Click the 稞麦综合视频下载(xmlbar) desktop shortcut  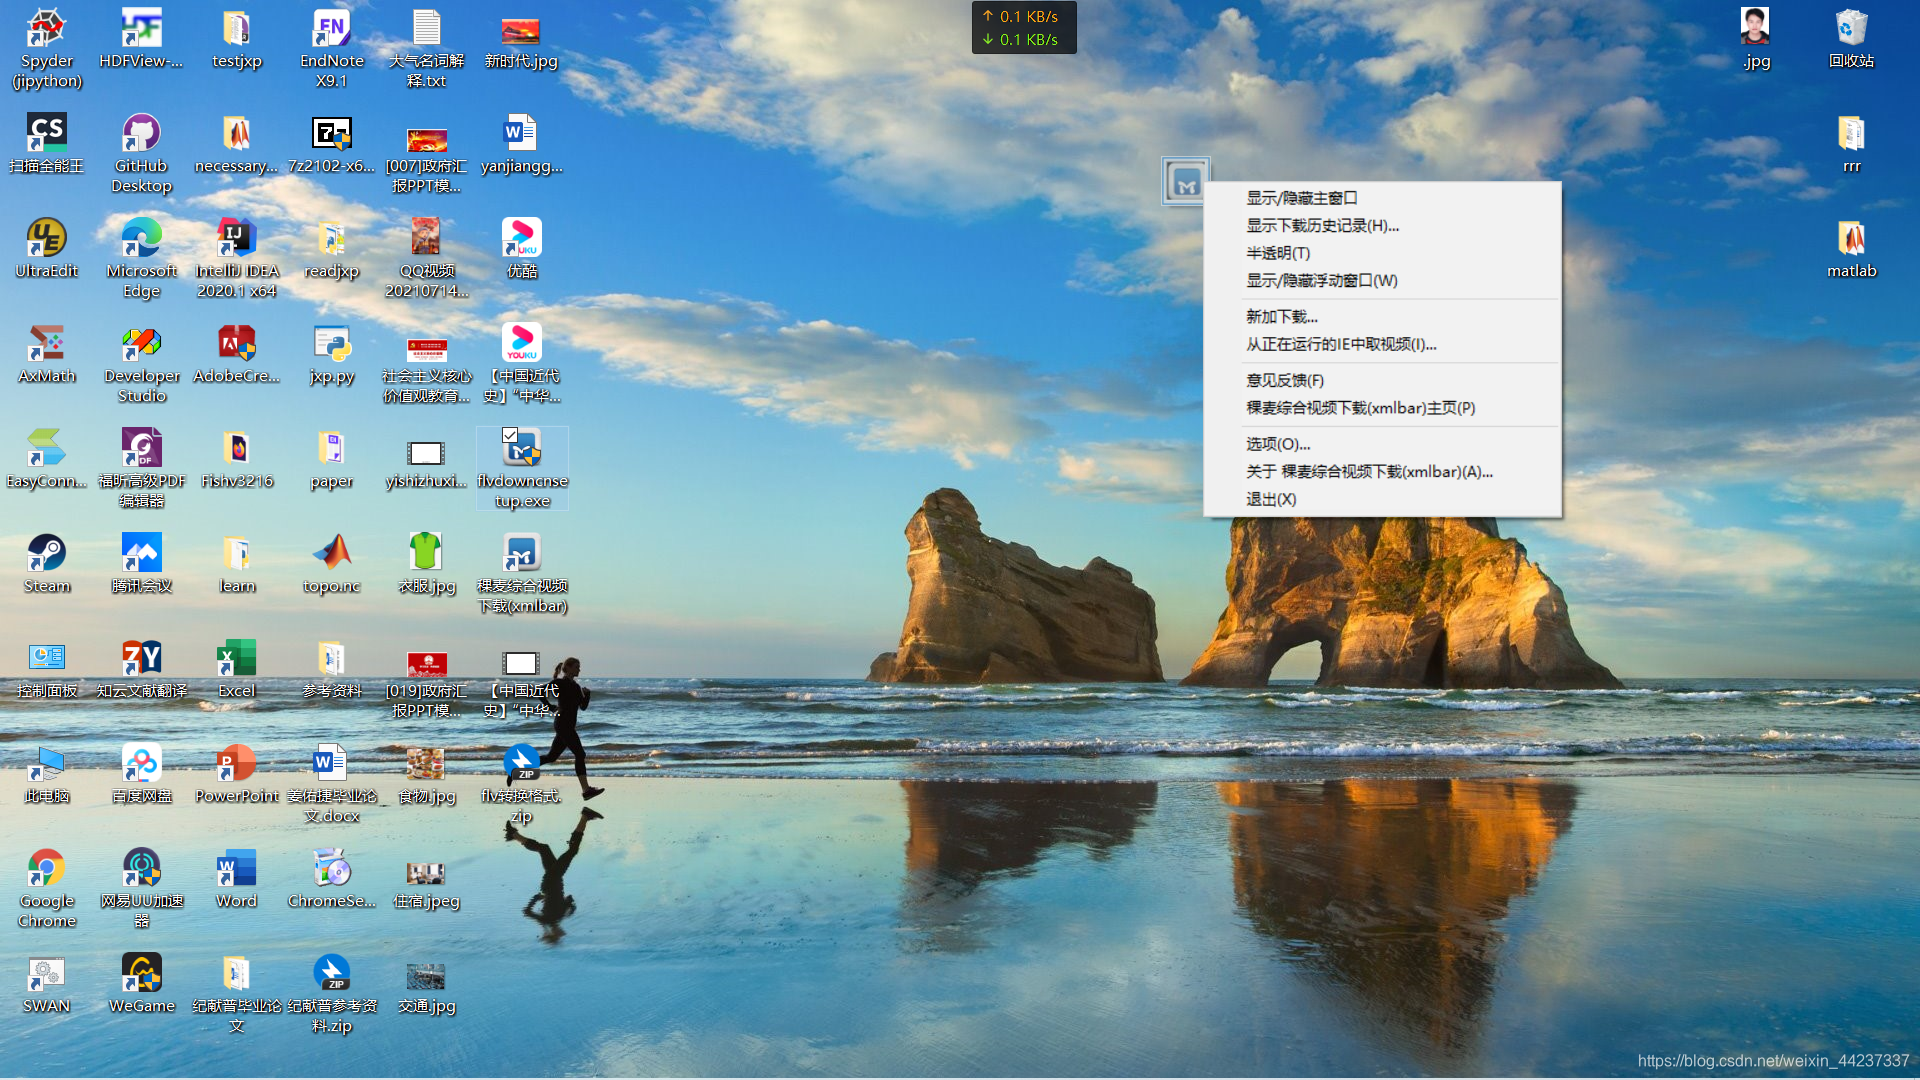click(x=521, y=553)
